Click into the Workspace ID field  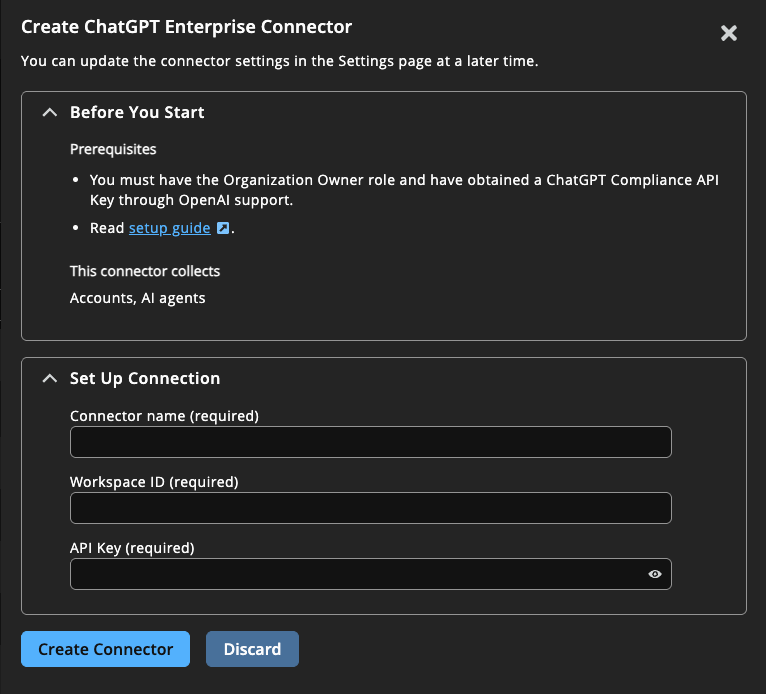[370, 508]
